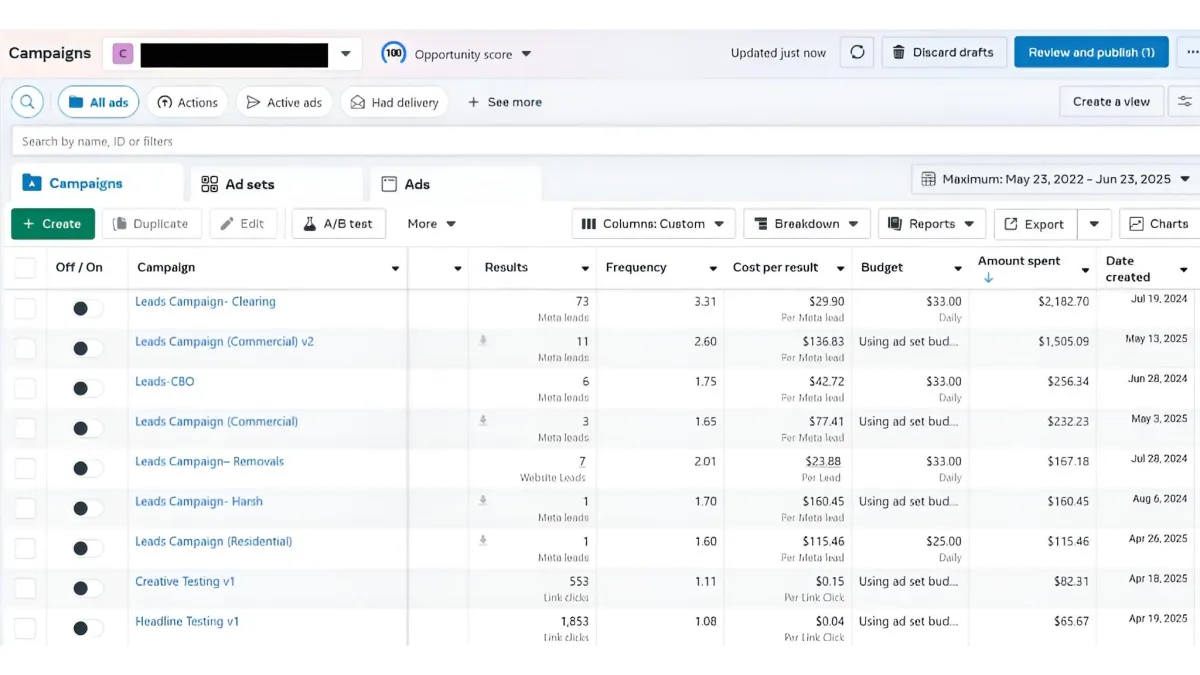Click the A/B test flask button
This screenshot has width=1200, height=675.
(x=338, y=224)
